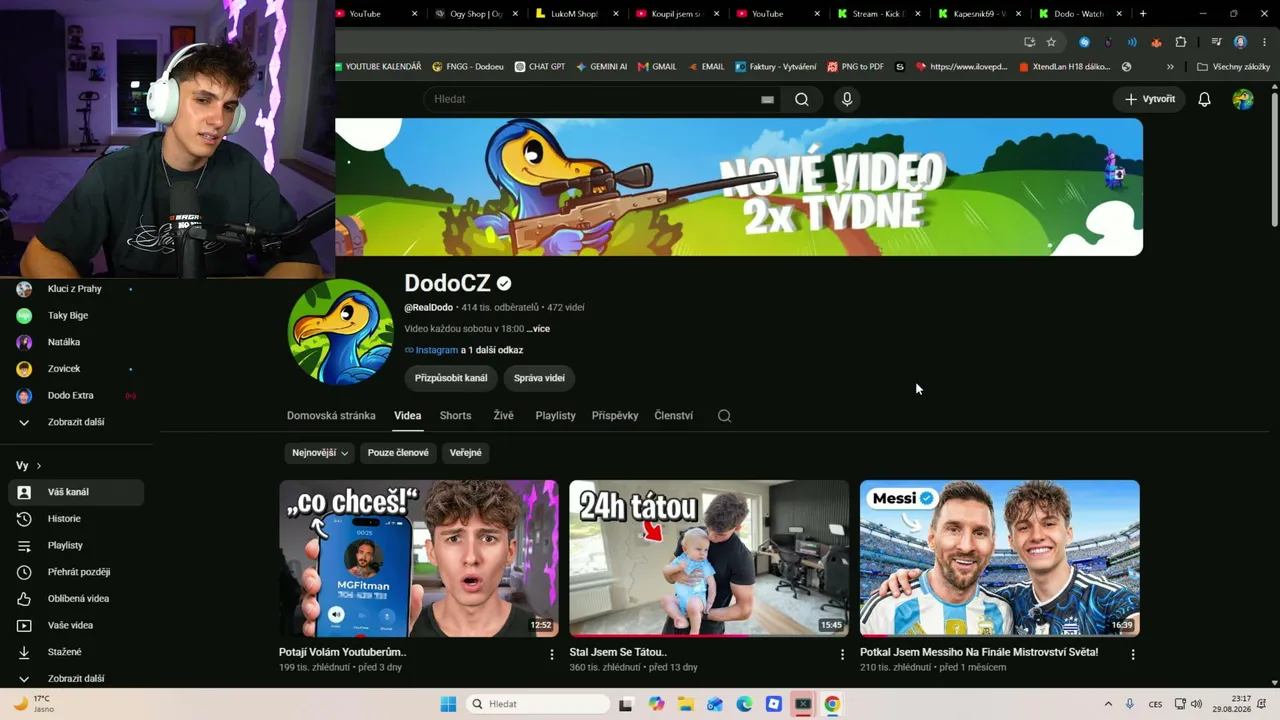Open Copilot from the taskbar
This screenshot has height=720, width=1280.
(656, 704)
